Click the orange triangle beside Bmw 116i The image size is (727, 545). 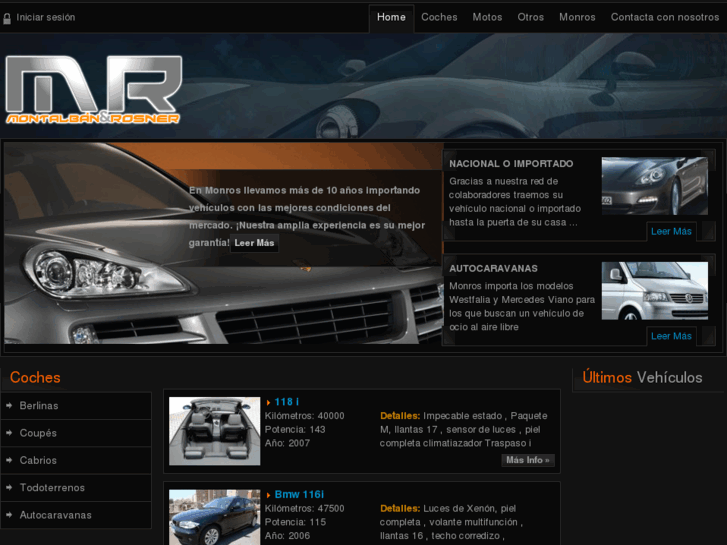point(268,495)
